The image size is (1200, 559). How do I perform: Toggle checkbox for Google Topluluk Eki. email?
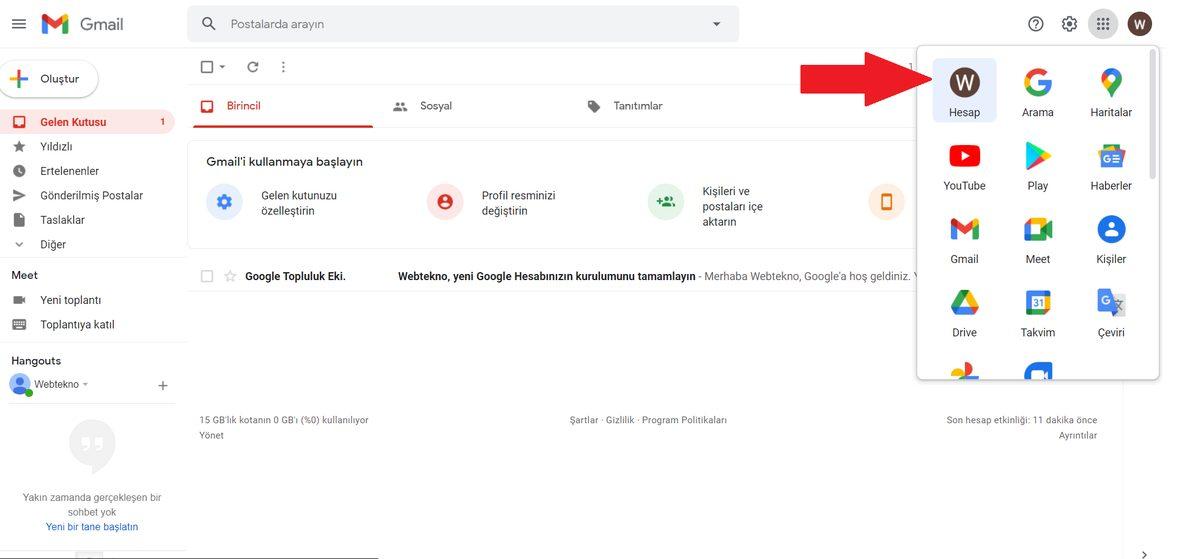[x=207, y=276]
